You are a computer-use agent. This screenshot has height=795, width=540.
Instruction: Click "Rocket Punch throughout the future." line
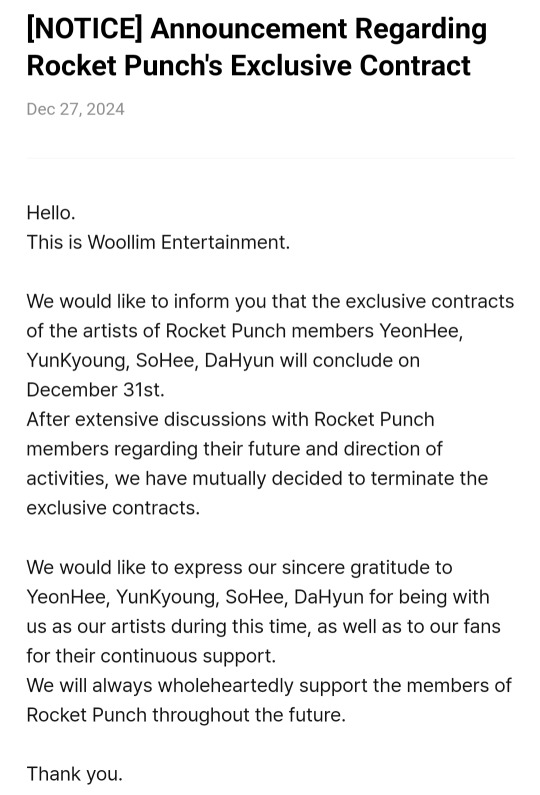(186, 715)
